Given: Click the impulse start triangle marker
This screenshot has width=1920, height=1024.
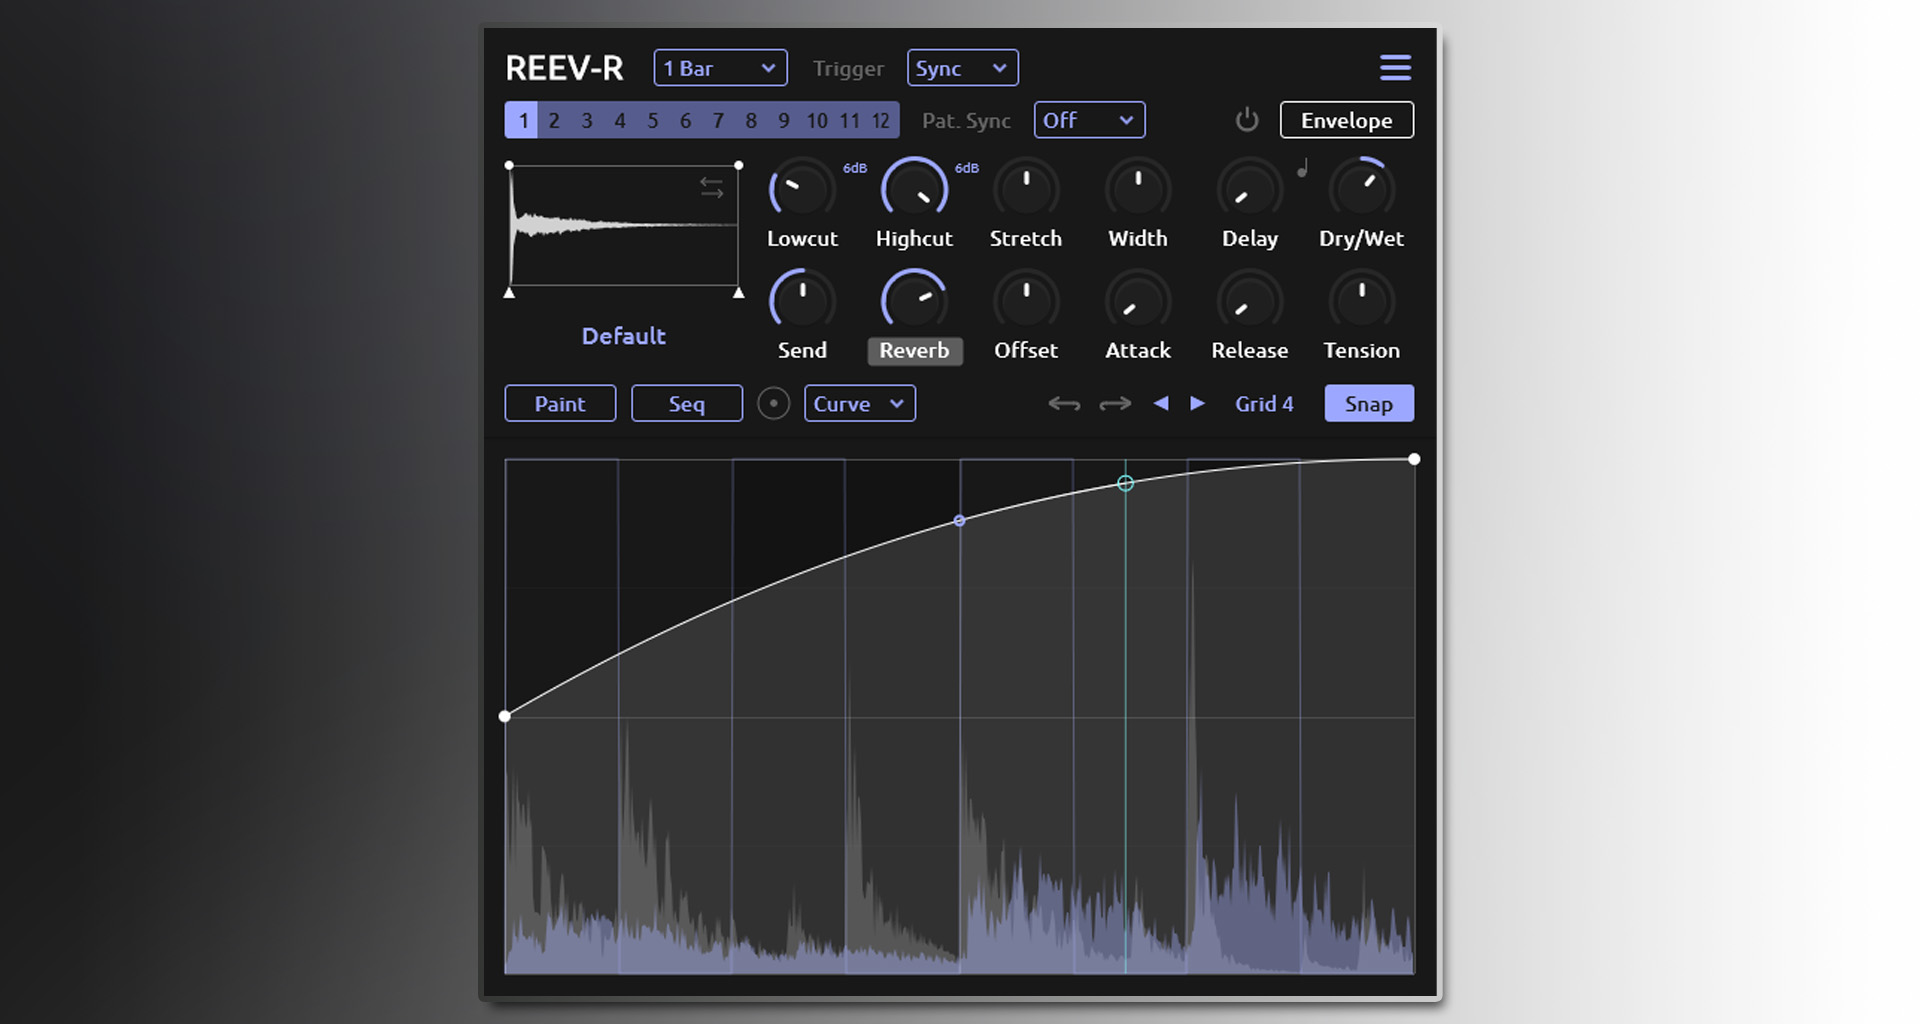Looking at the screenshot, I should [x=509, y=293].
